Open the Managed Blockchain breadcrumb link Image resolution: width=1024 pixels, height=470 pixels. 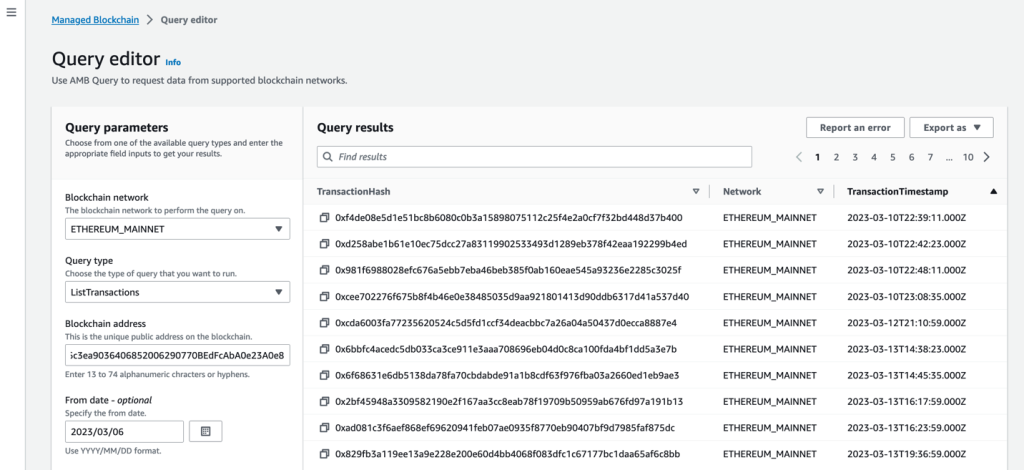click(95, 20)
